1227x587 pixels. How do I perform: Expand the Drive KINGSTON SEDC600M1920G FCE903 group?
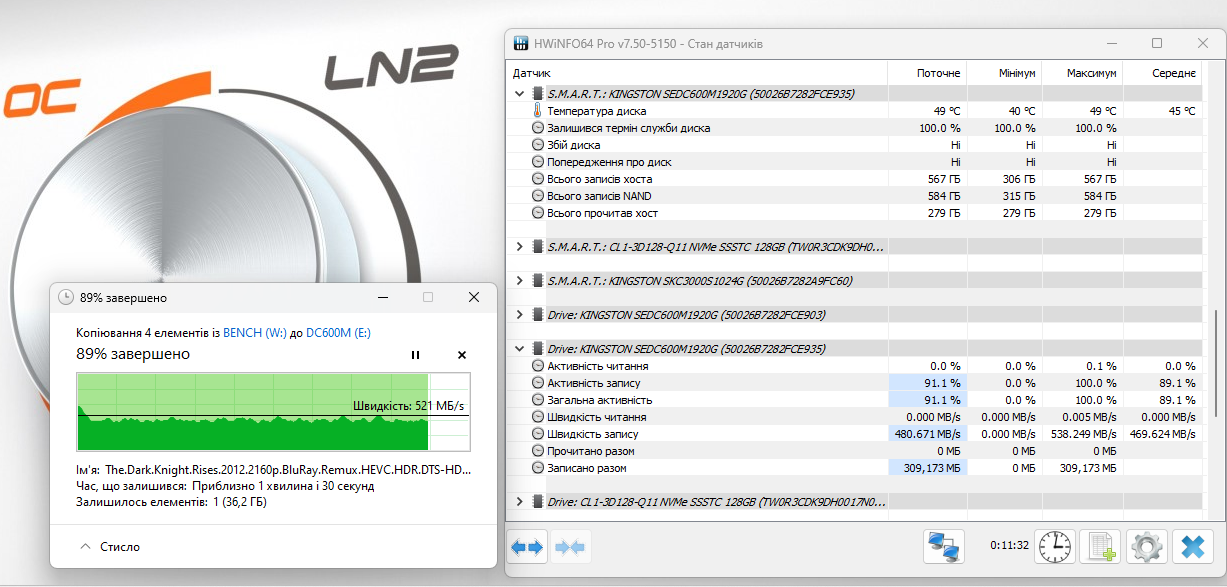click(519, 315)
